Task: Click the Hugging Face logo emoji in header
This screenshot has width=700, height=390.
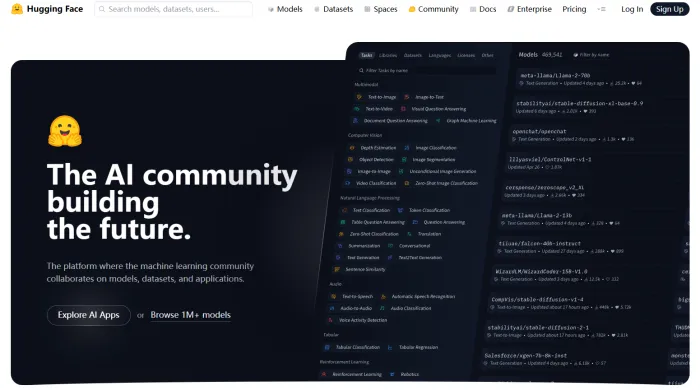Action: [17, 9]
